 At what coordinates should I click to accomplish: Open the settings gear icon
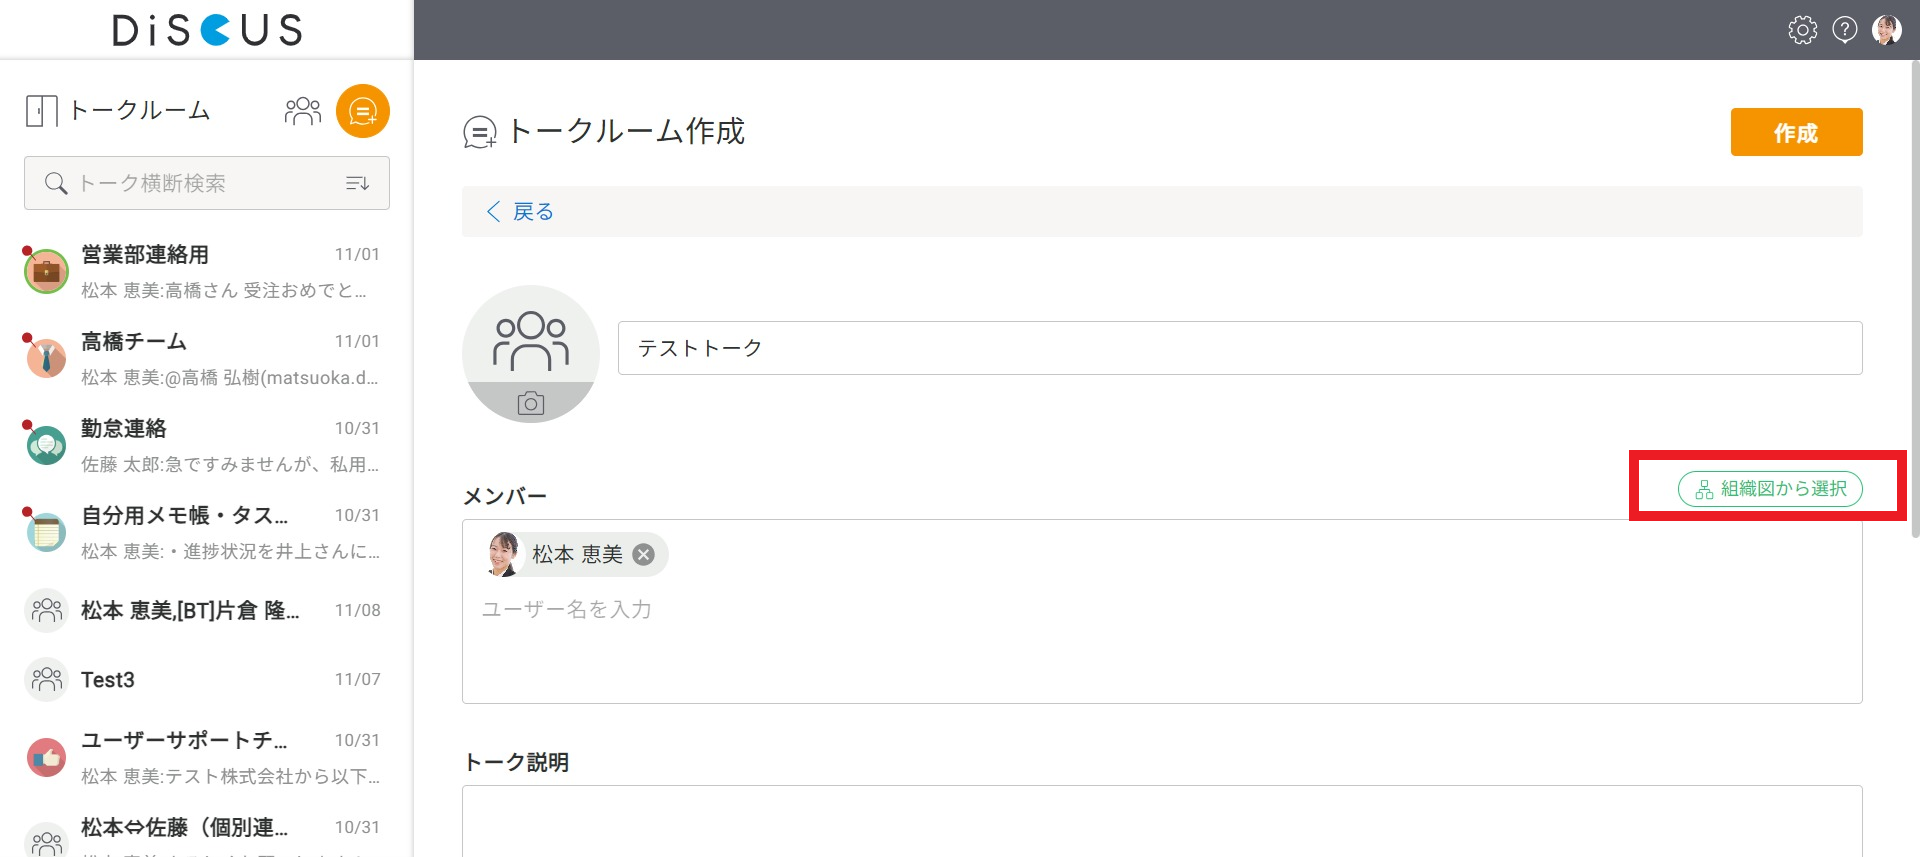pos(1802,30)
